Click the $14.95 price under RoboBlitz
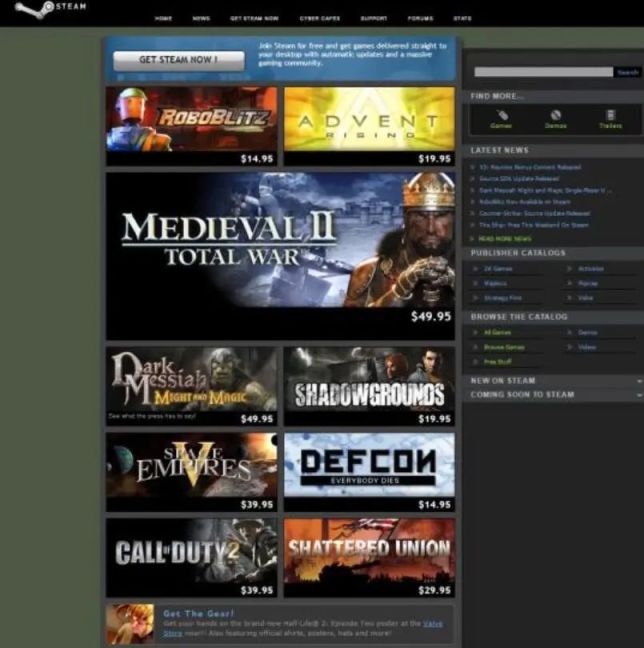 pos(257,159)
